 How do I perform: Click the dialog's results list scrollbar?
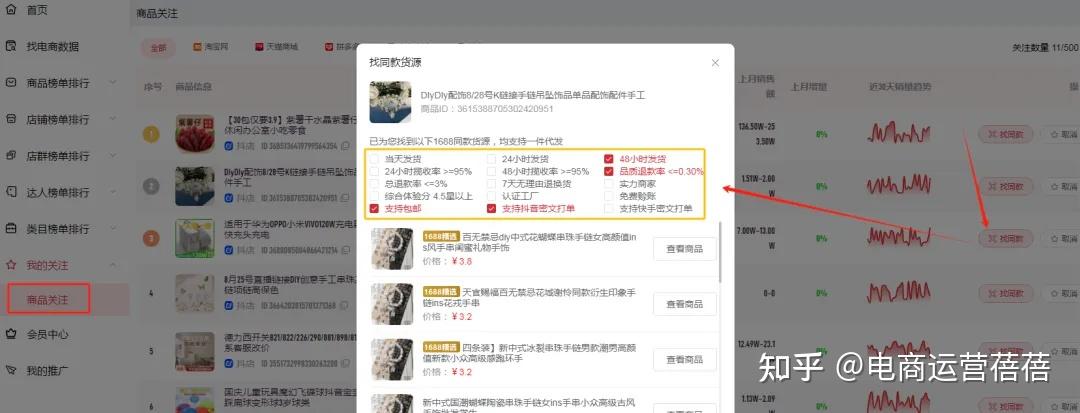[x=721, y=251]
